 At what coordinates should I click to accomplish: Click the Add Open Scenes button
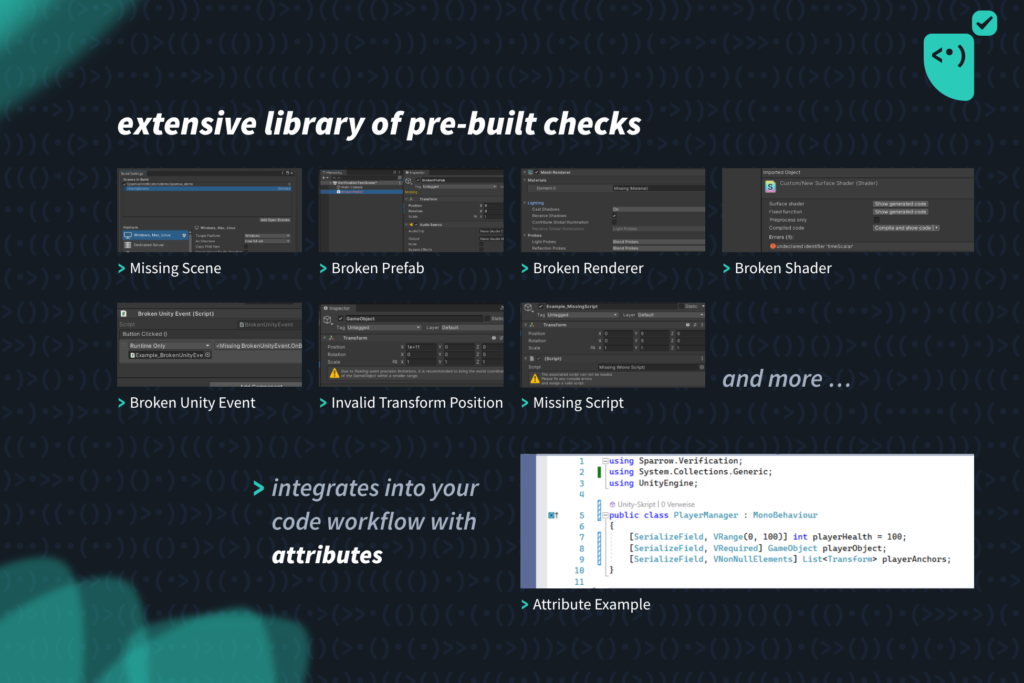(274, 219)
